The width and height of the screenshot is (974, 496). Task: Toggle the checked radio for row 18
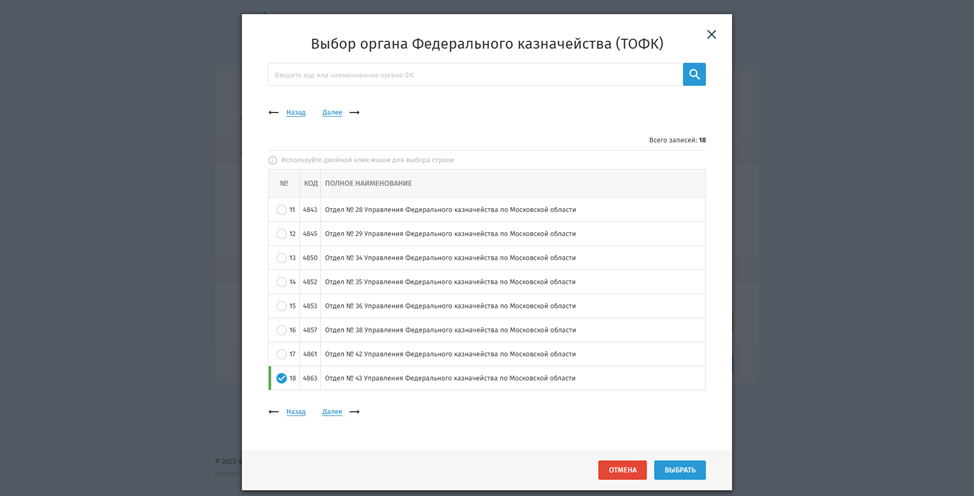[281, 378]
